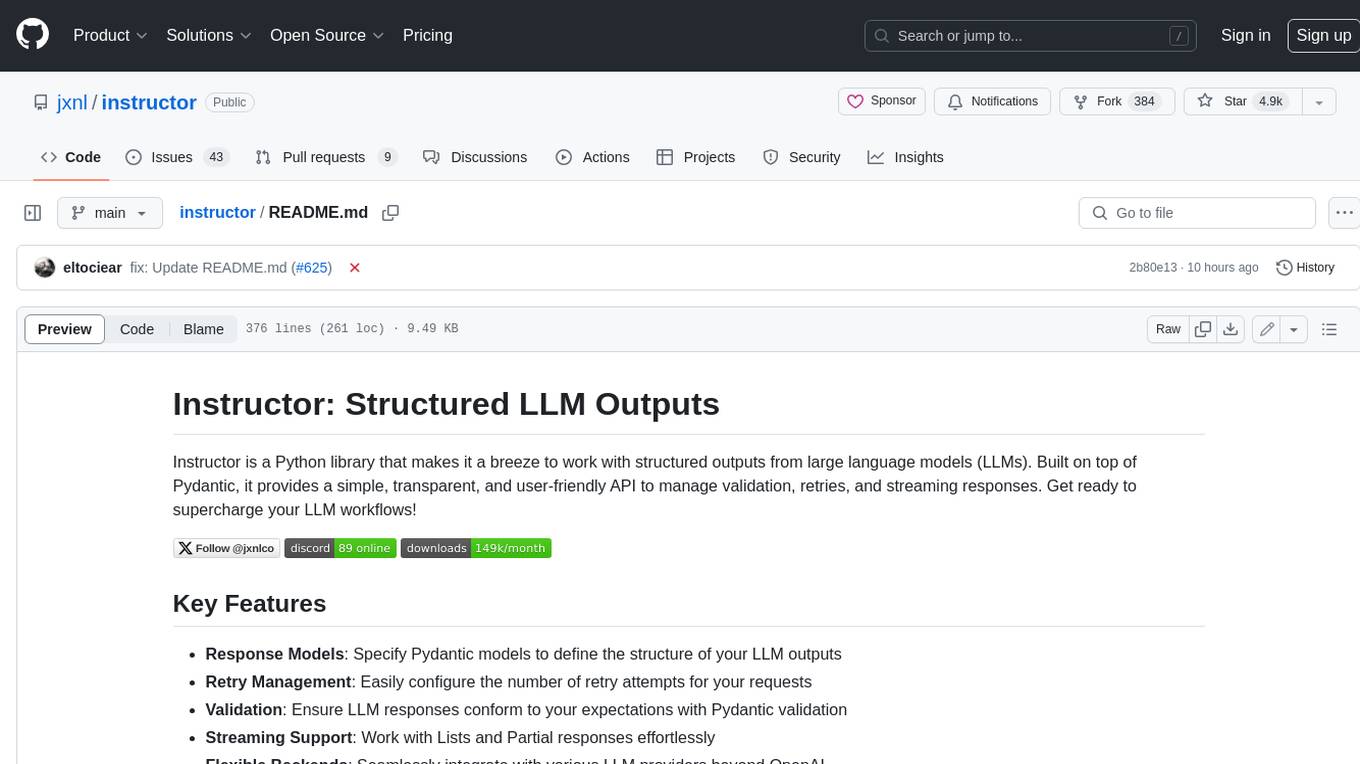Switch to the Code tab

(70, 157)
